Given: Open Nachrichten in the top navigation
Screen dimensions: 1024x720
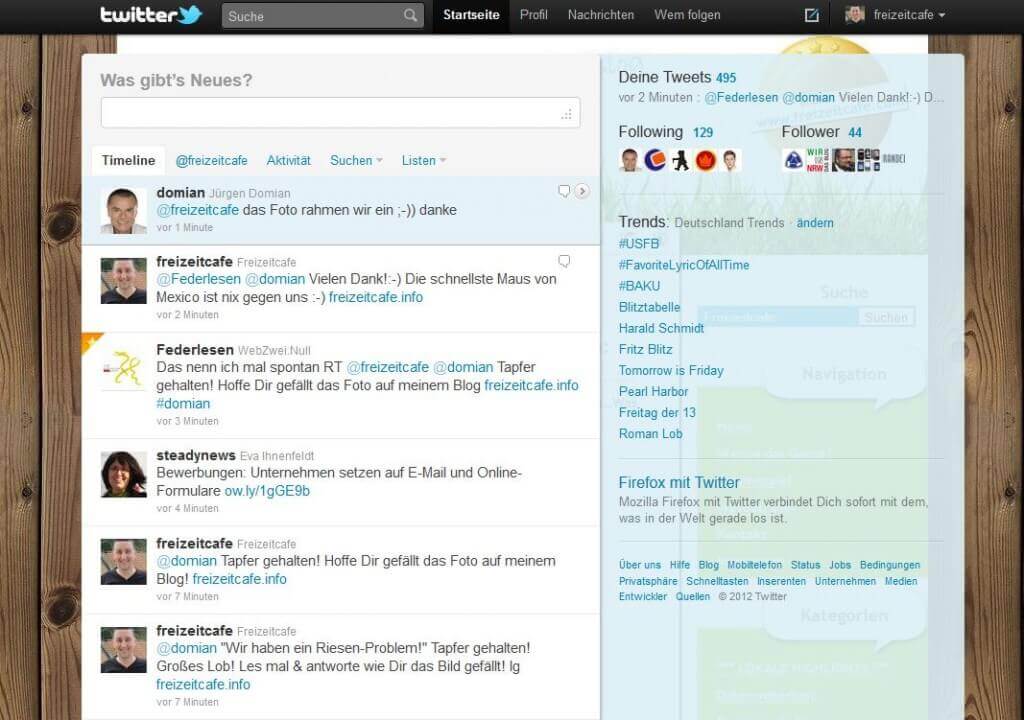Looking at the screenshot, I should pos(601,15).
